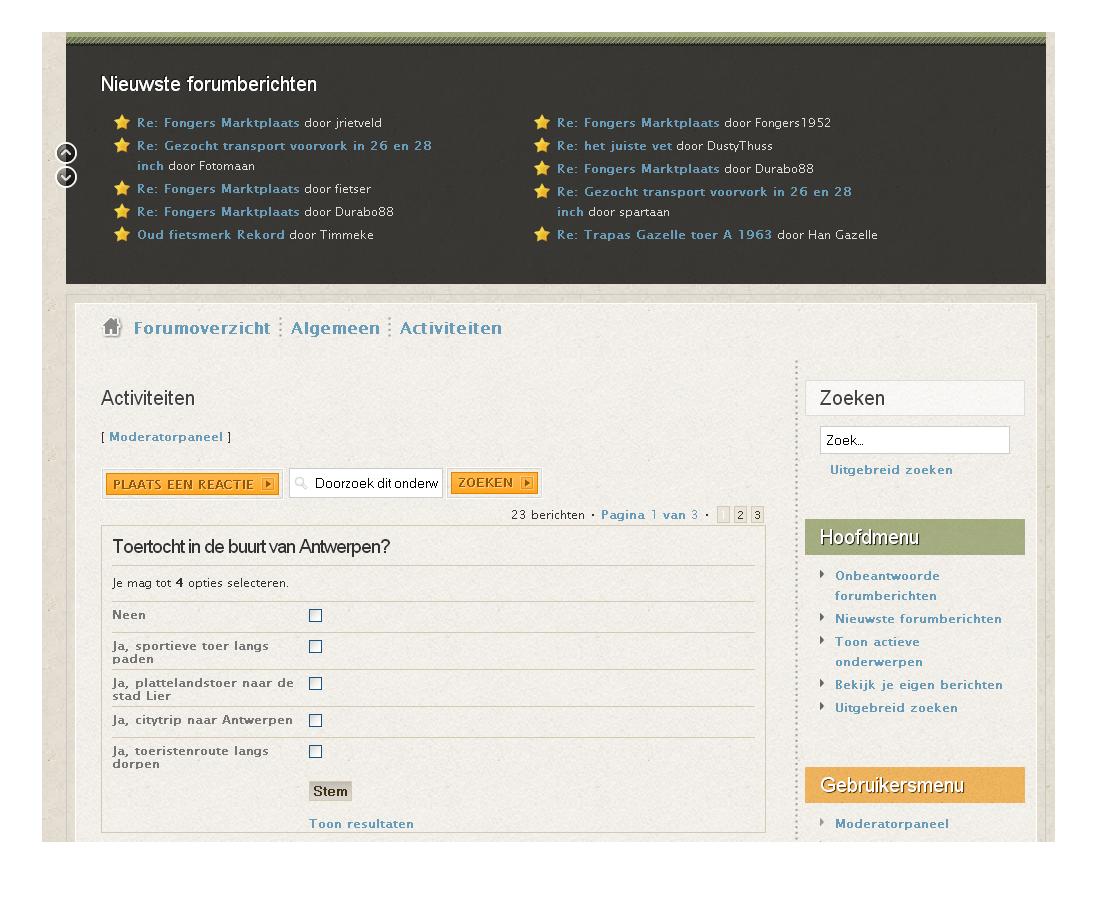Screen dimensions: 1100x900
Task: Click the magnifier icon in topic search
Action: 302,484
